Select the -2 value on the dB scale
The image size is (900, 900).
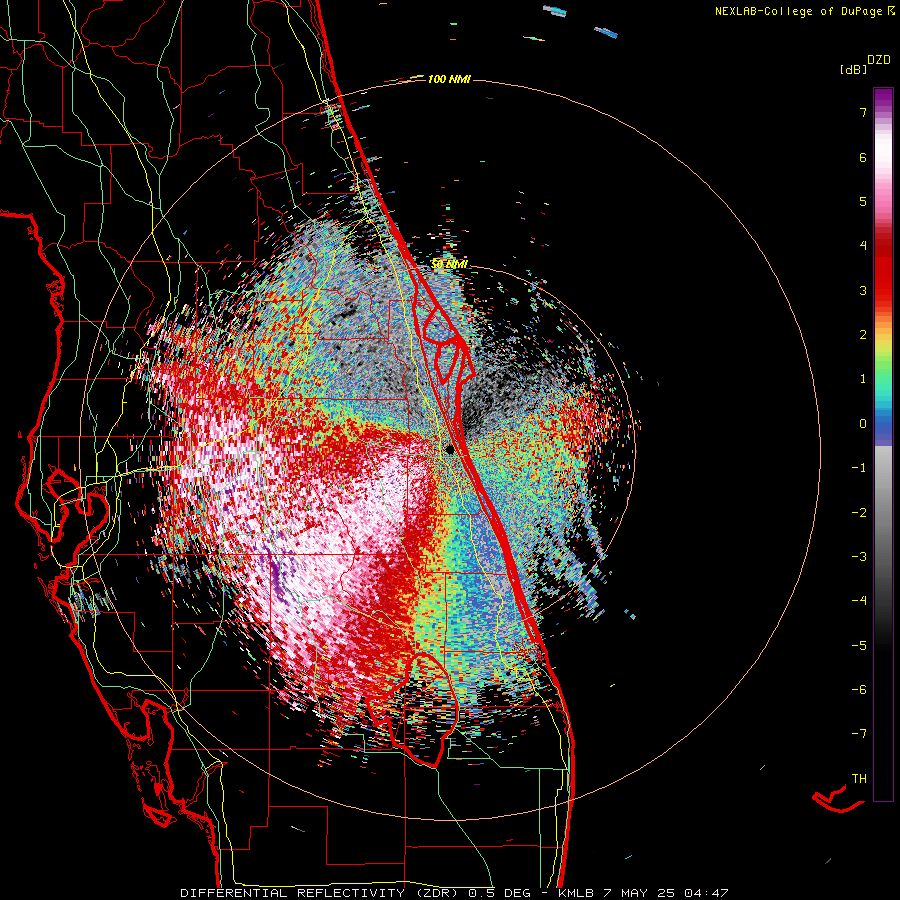tap(859, 512)
